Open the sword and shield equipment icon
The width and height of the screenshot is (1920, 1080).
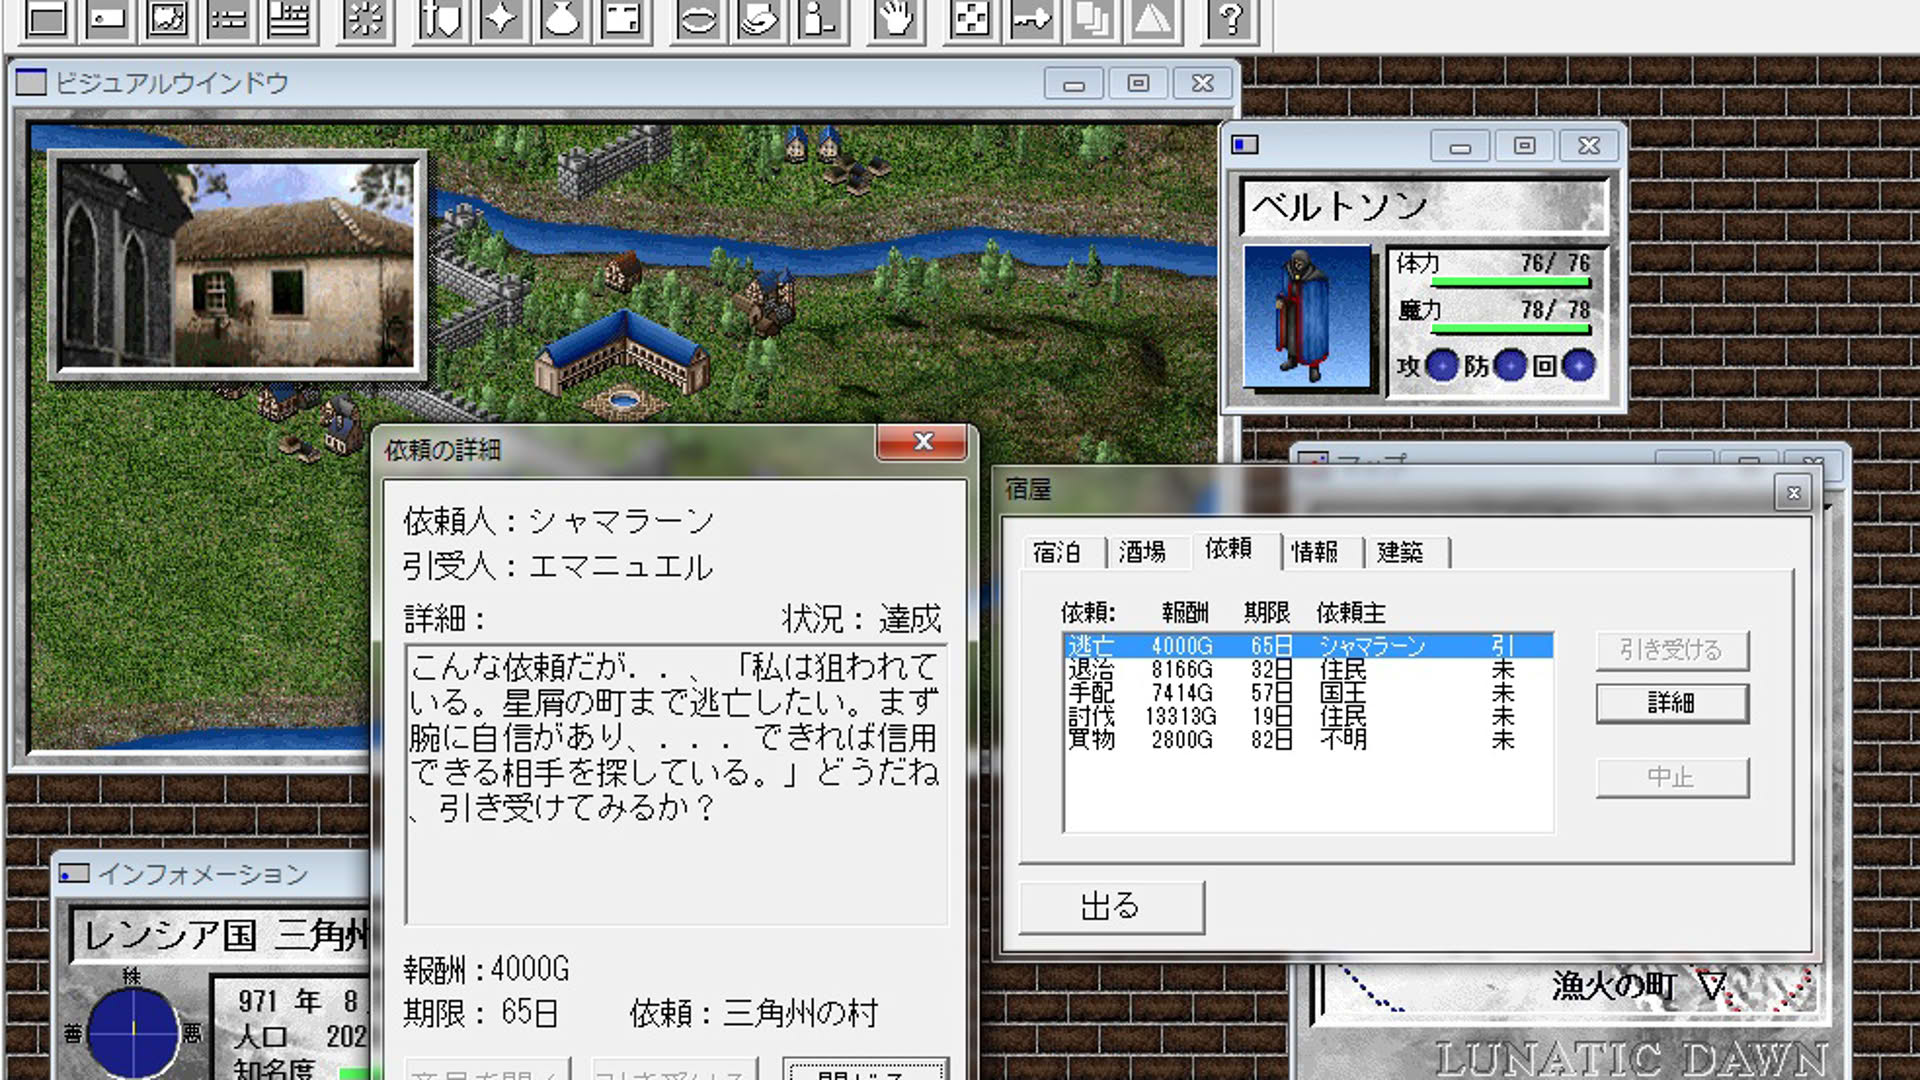[x=440, y=19]
